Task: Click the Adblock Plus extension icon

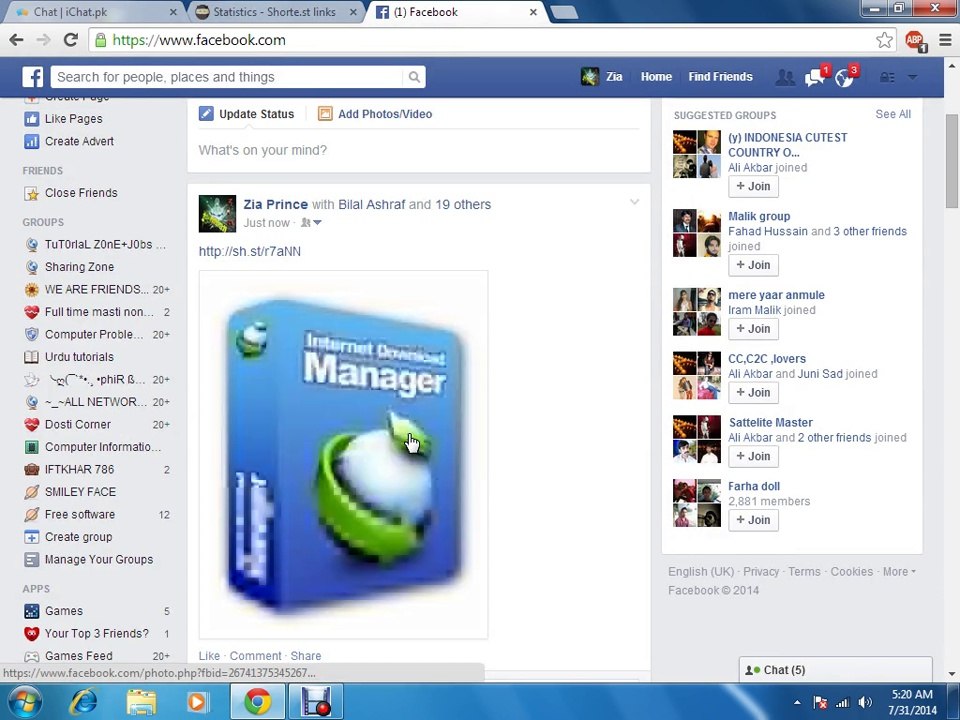Action: (x=915, y=40)
